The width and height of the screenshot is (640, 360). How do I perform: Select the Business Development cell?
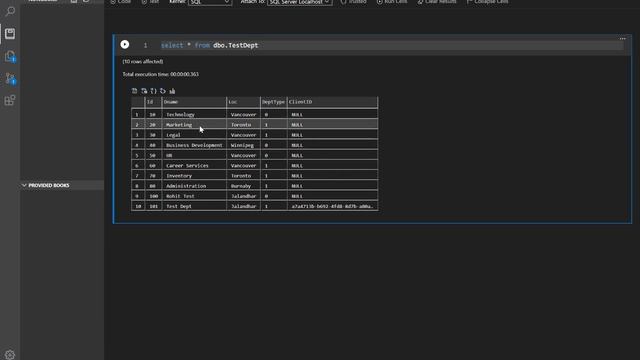pos(194,145)
